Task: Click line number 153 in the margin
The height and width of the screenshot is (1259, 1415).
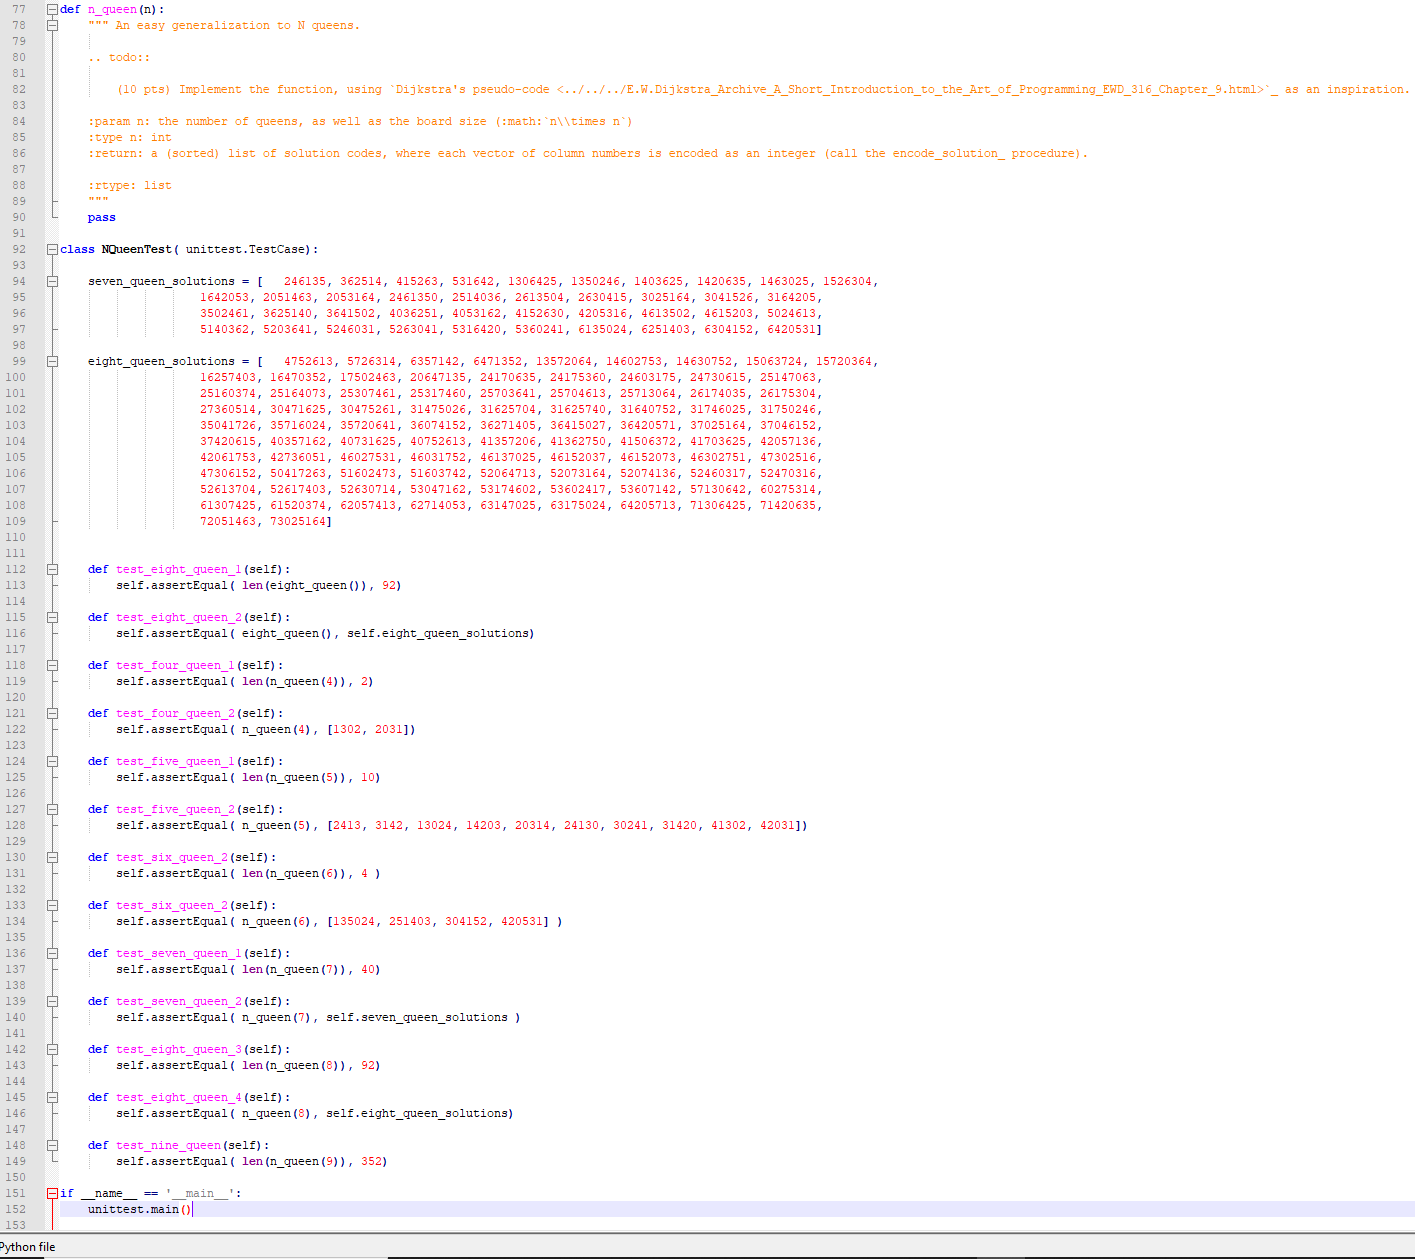Action: click(15, 1225)
